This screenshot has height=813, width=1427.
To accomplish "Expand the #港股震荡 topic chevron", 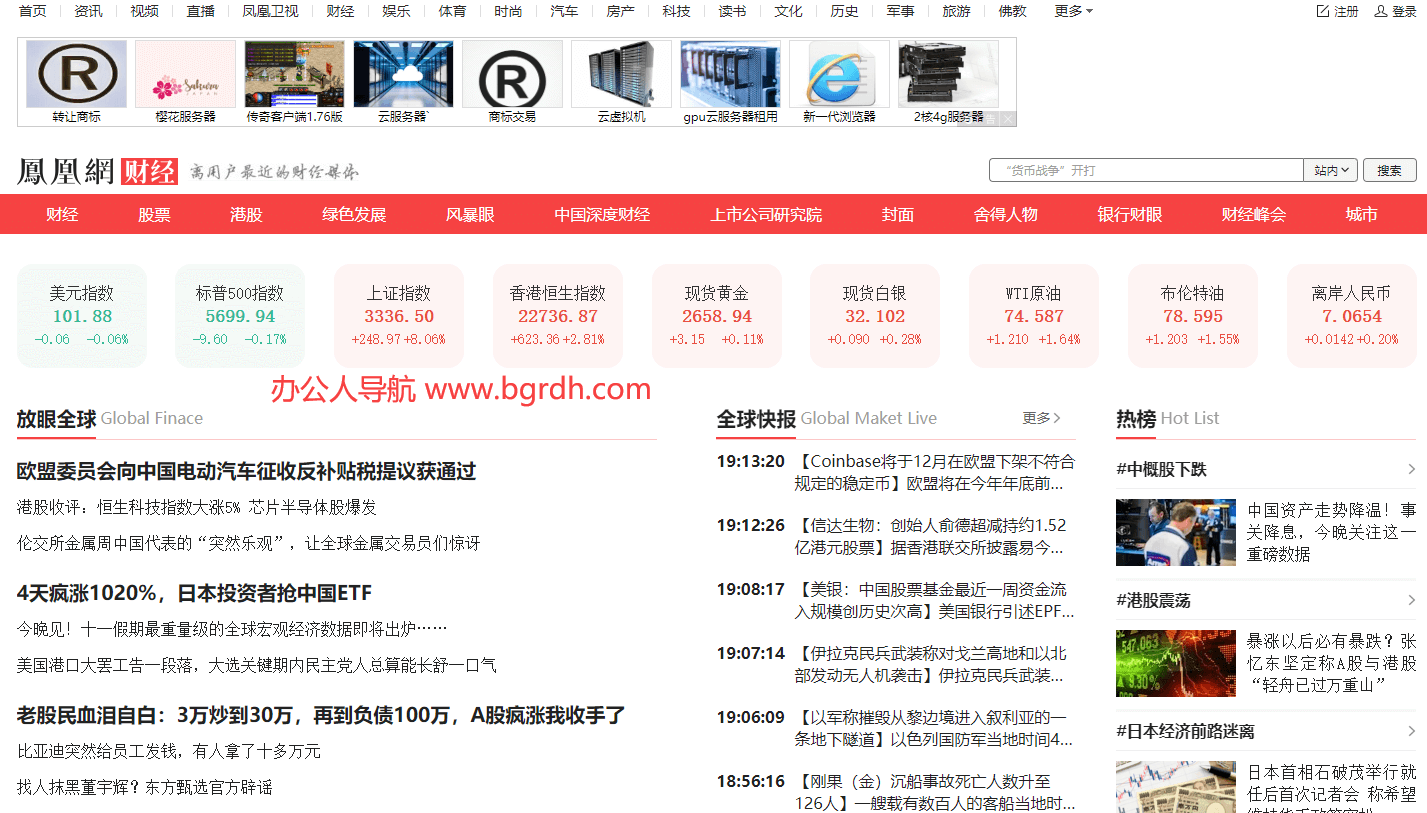I will [x=1410, y=601].
